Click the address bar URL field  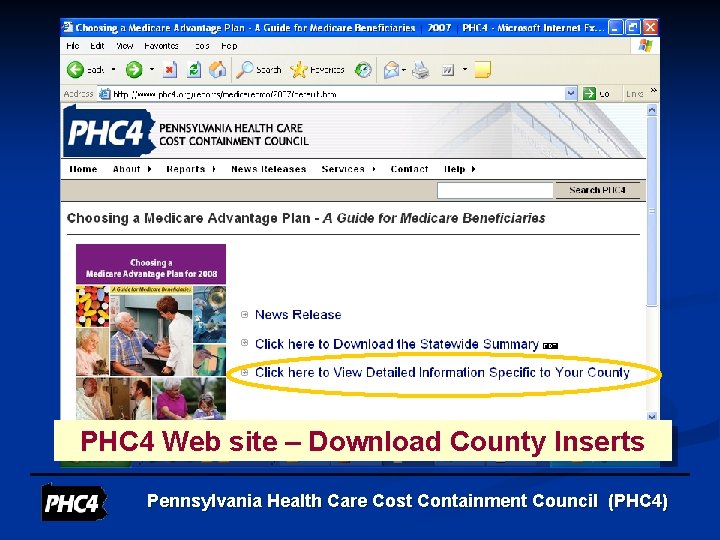click(x=338, y=94)
